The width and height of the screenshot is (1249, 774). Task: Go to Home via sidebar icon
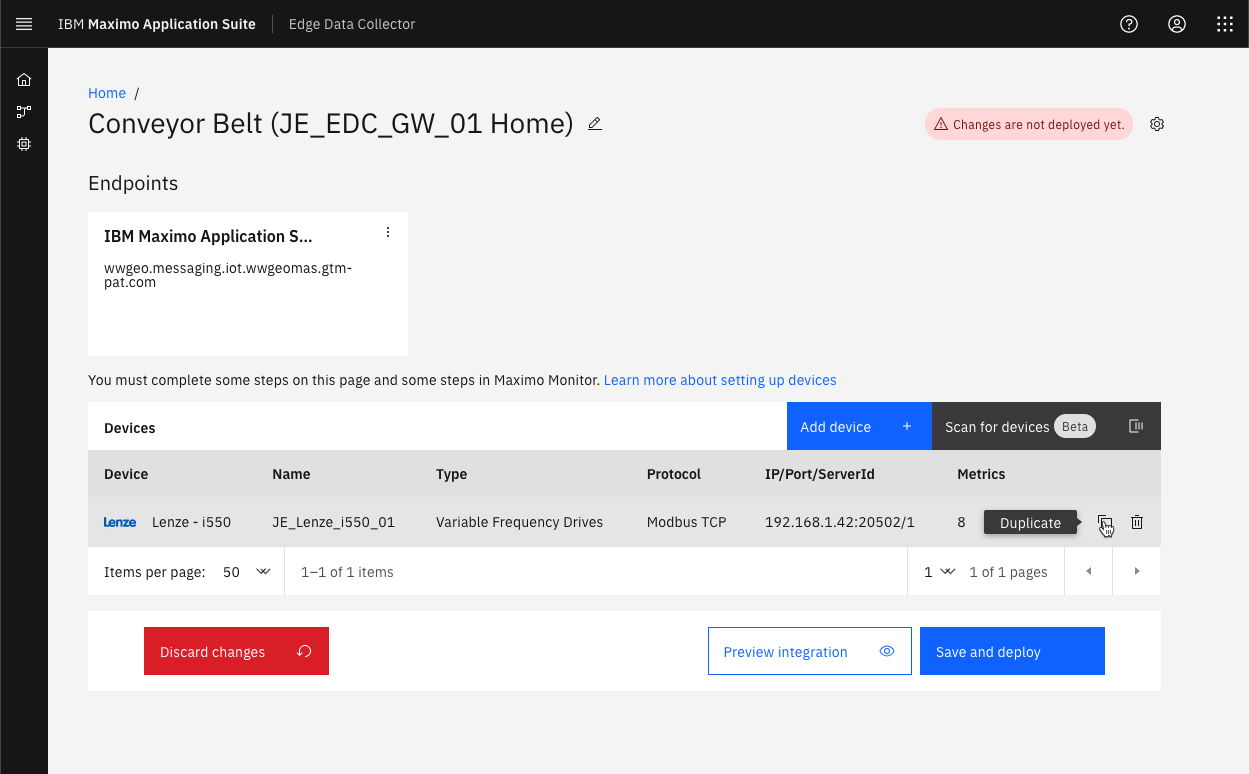(x=24, y=80)
